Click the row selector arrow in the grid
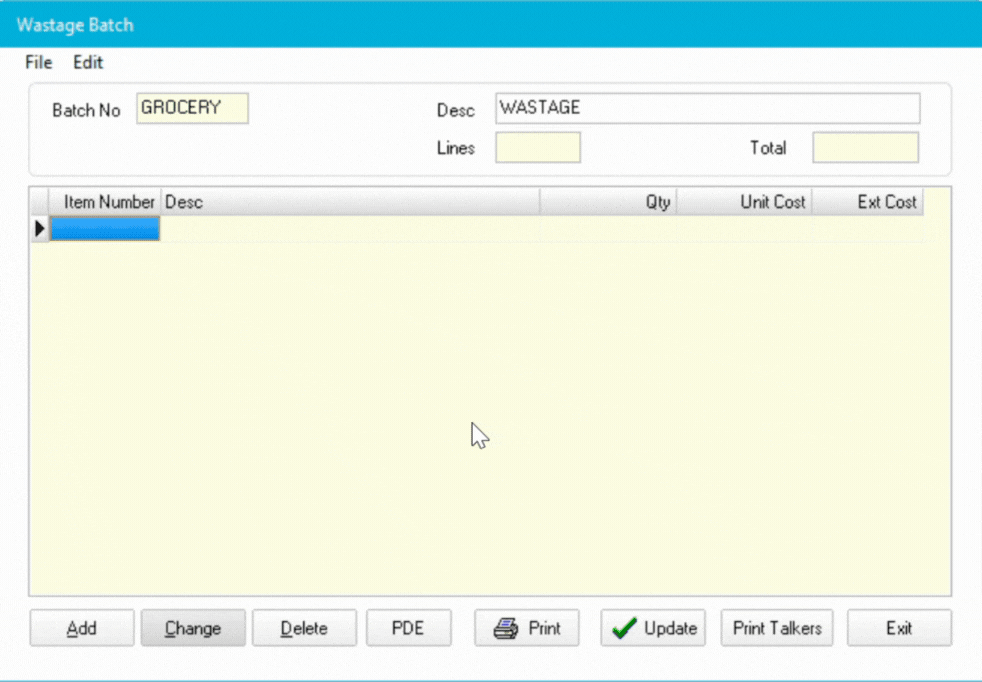 pos(39,228)
